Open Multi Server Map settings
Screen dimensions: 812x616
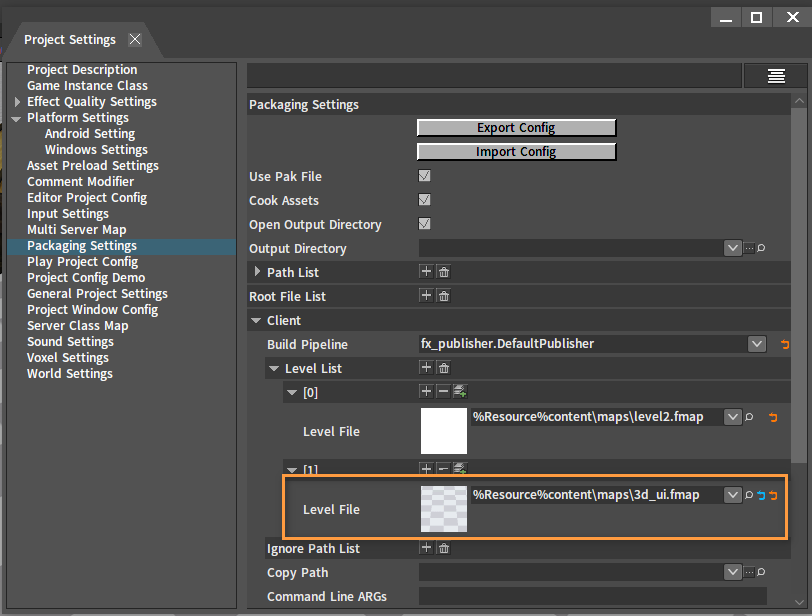pos(77,229)
